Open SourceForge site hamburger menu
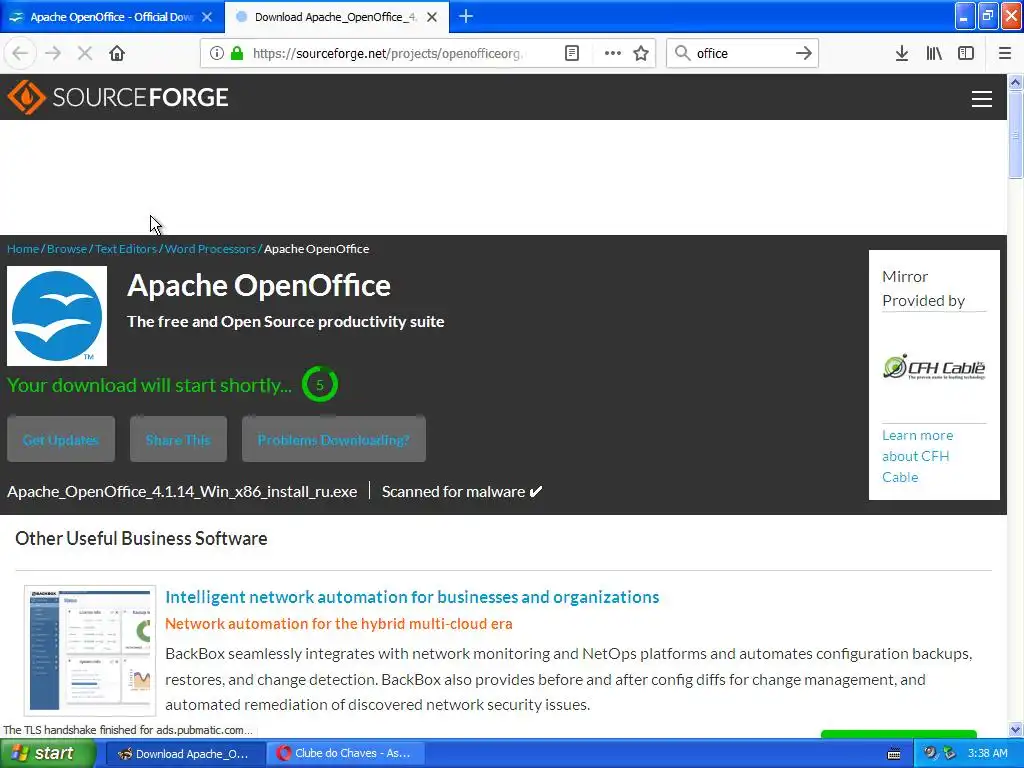Image resolution: width=1024 pixels, height=768 pixels. (982, 99)
